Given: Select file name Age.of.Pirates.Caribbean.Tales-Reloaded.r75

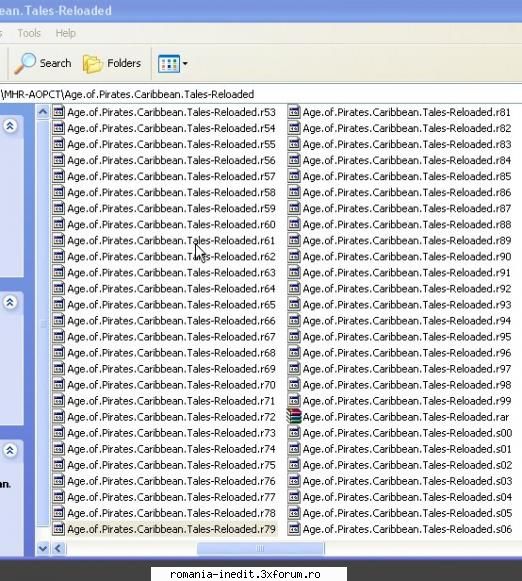Looking at the screenshot, I should [172, 465].
